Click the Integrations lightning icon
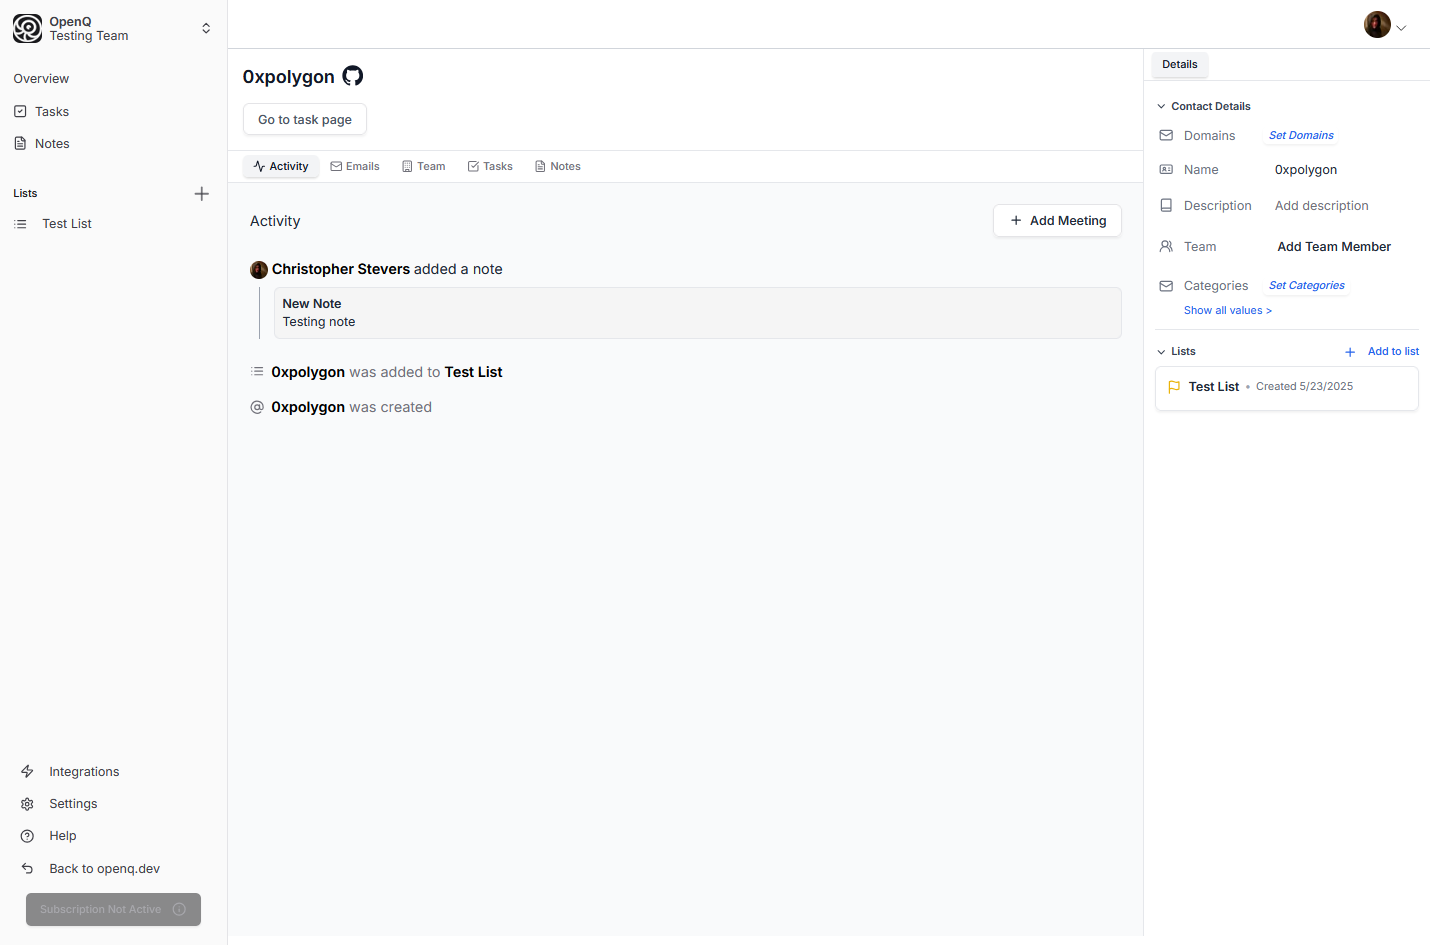The image size is (1430, 945). click(27, 771)
